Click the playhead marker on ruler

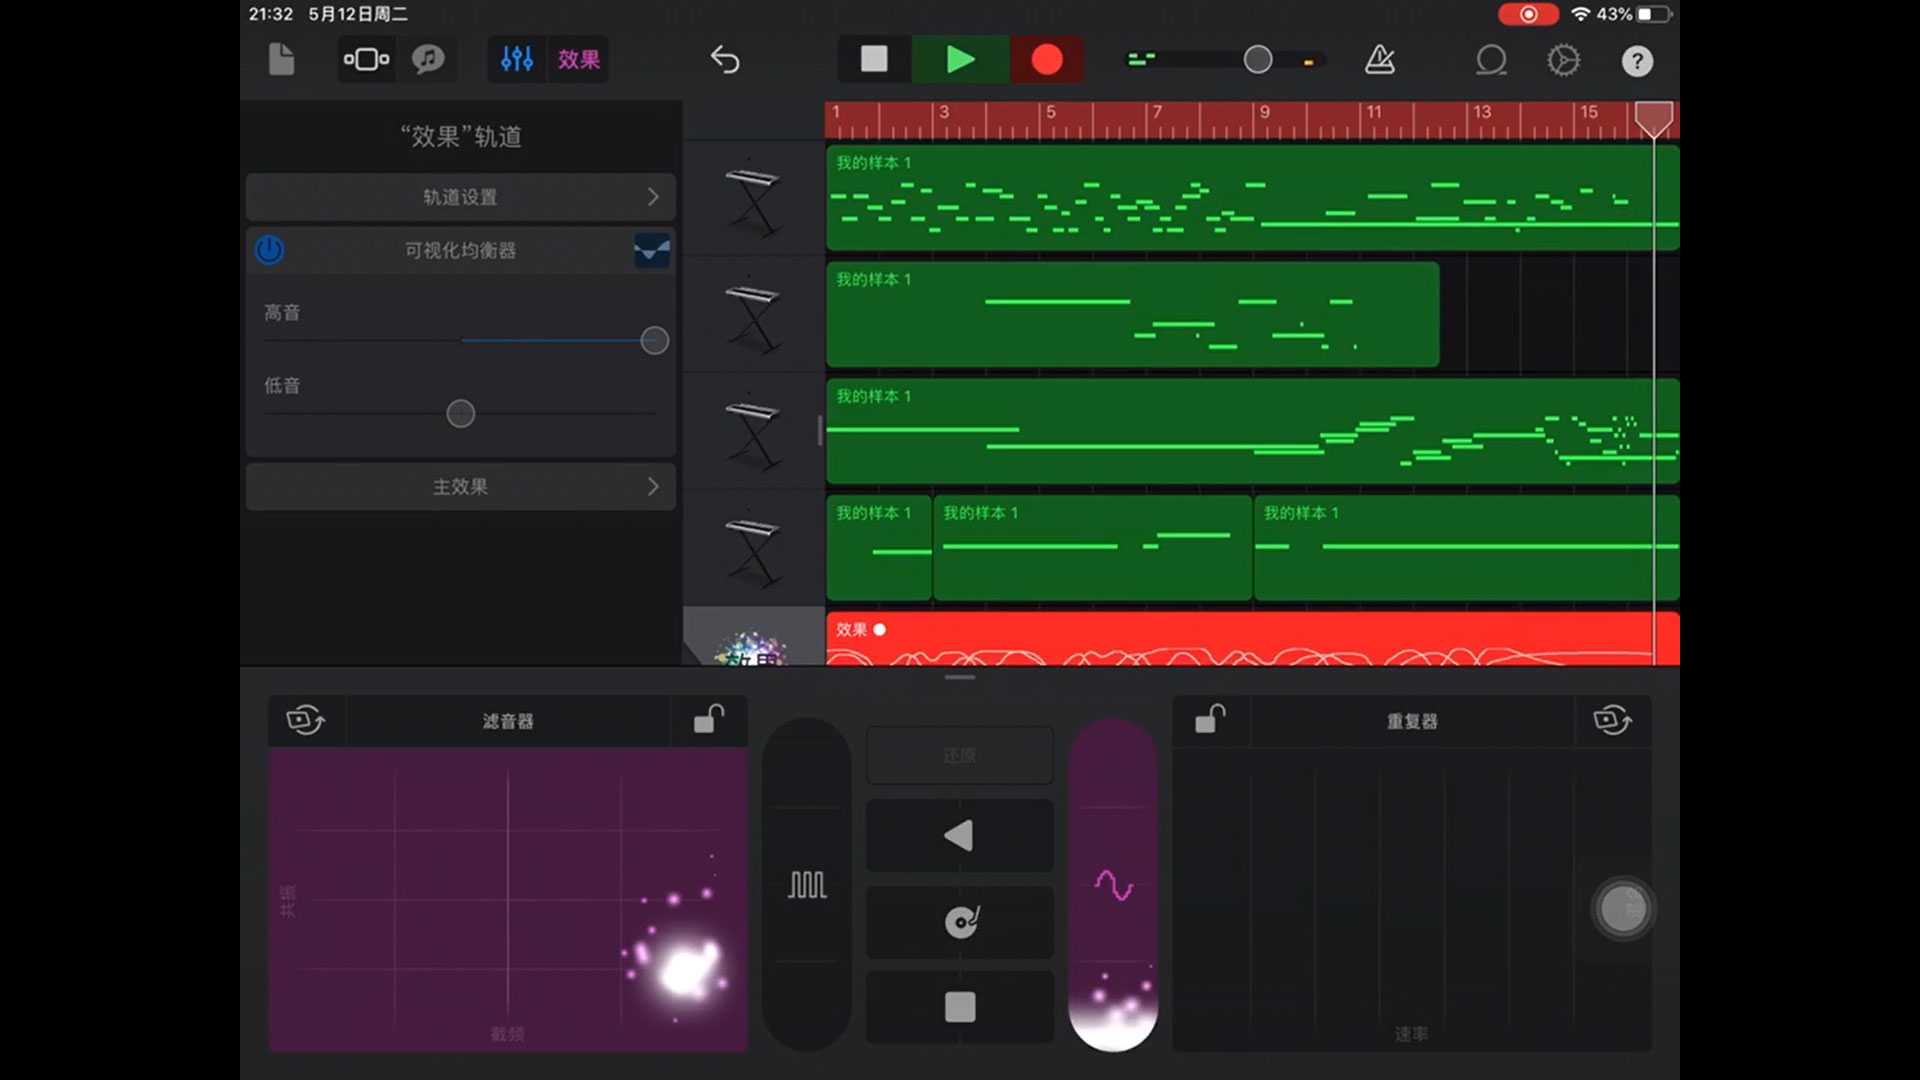click(x=1653, y=118)
